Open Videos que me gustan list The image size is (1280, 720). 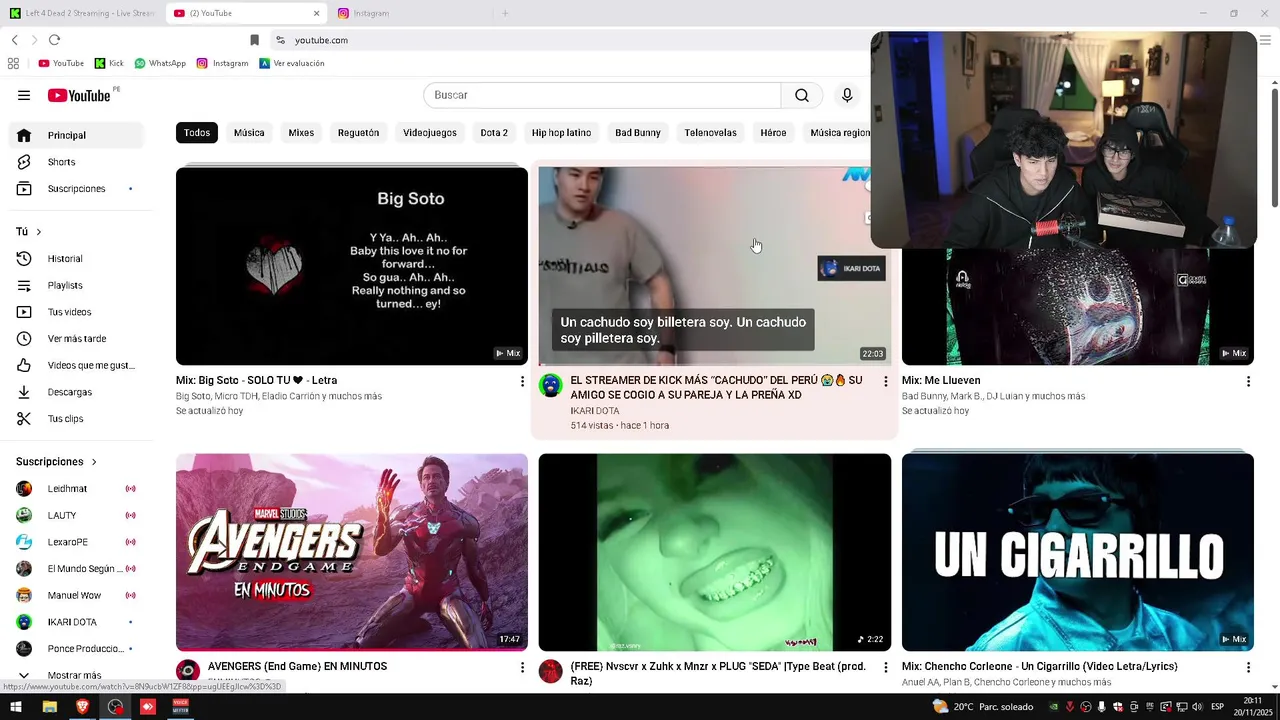coord(76,366)
